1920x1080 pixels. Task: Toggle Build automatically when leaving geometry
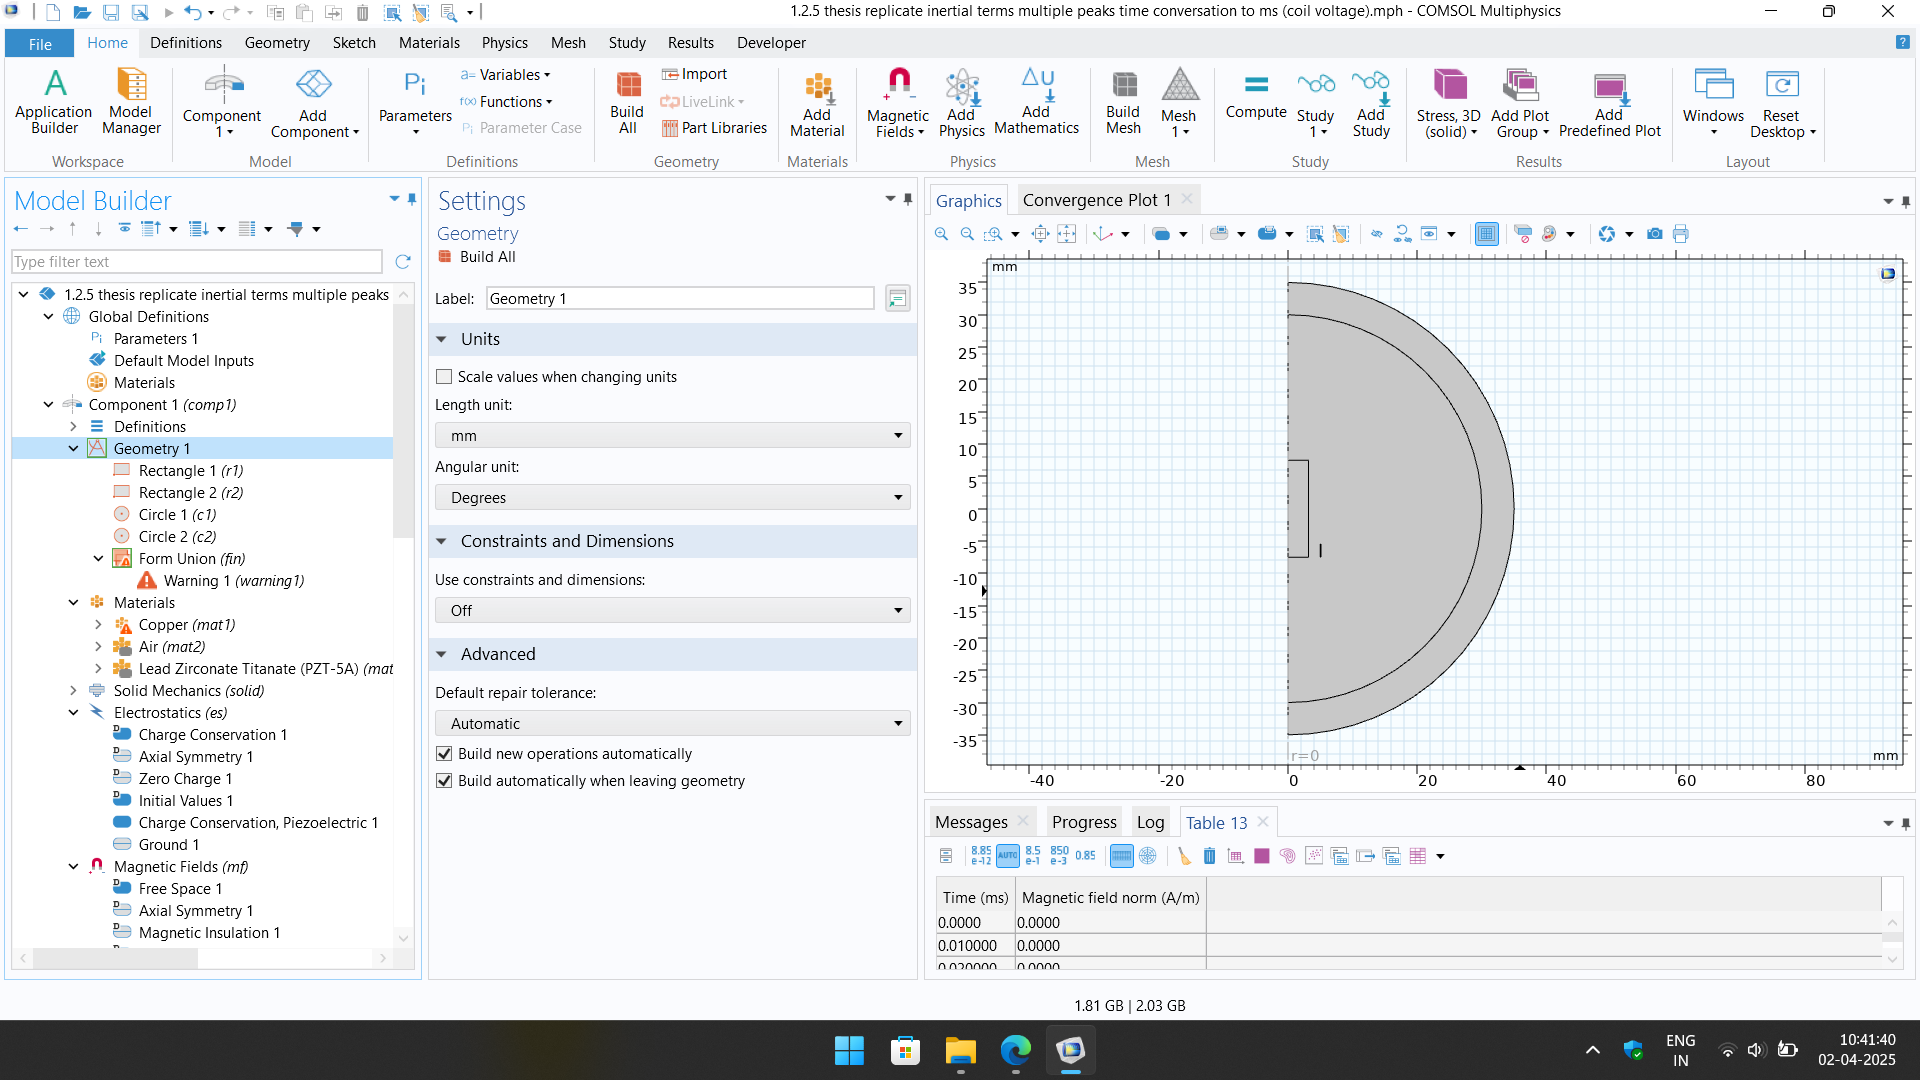pos(444,781)
